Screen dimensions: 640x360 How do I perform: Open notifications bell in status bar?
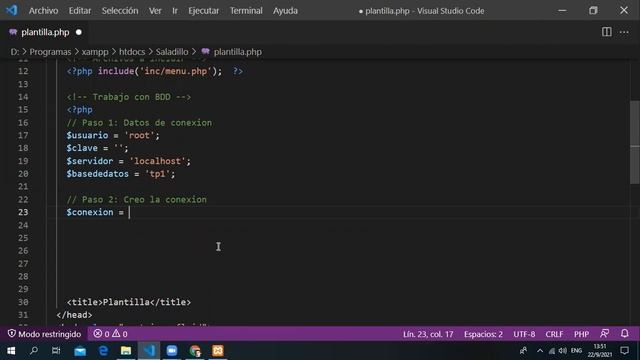[x=624, y=334]
